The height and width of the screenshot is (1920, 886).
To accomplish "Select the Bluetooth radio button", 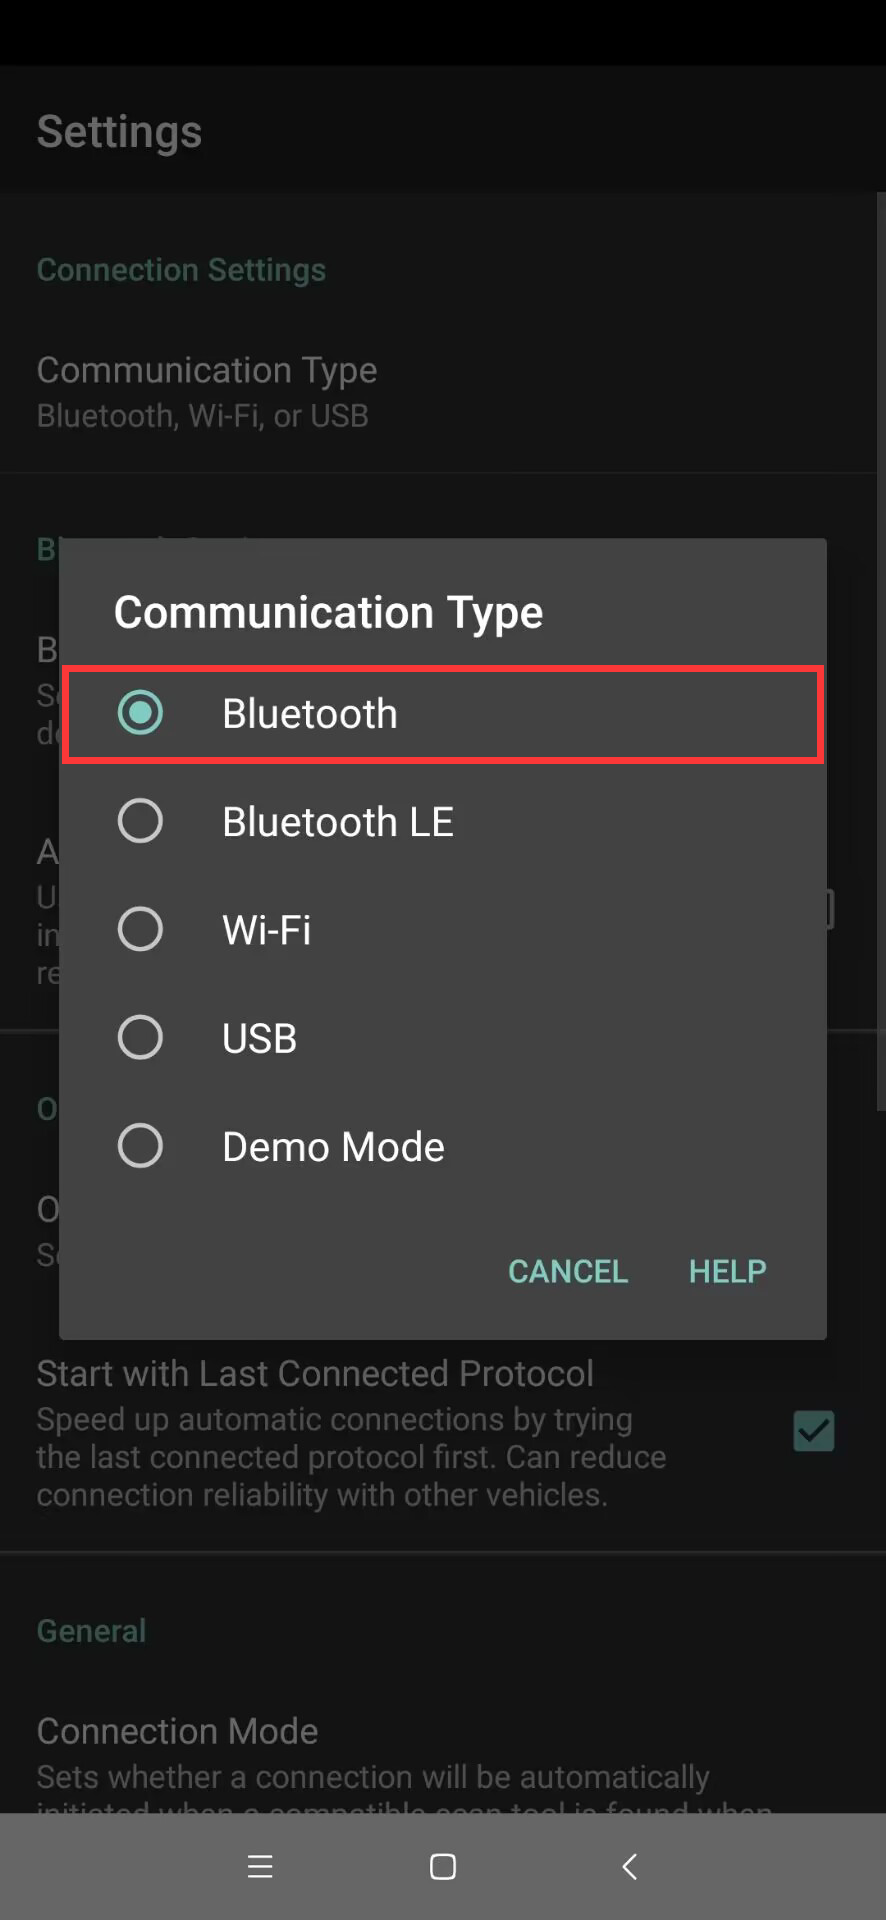I will tap(140, 713).
